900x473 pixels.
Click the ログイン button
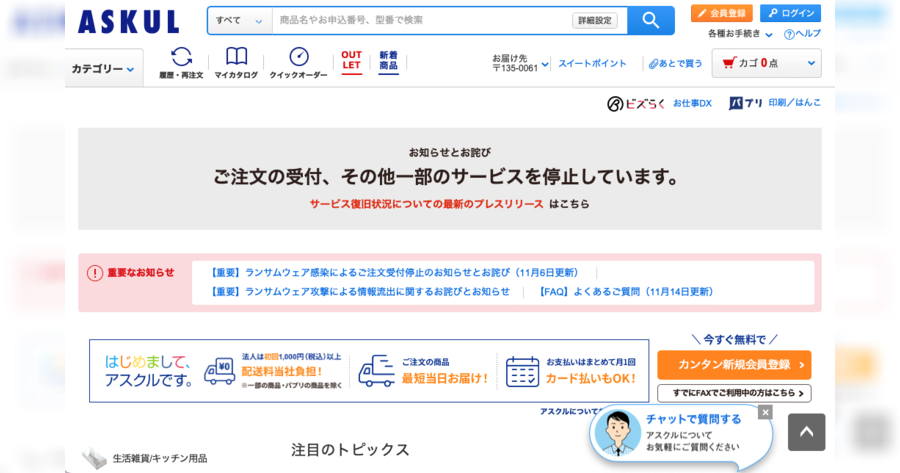pos(790,13)
